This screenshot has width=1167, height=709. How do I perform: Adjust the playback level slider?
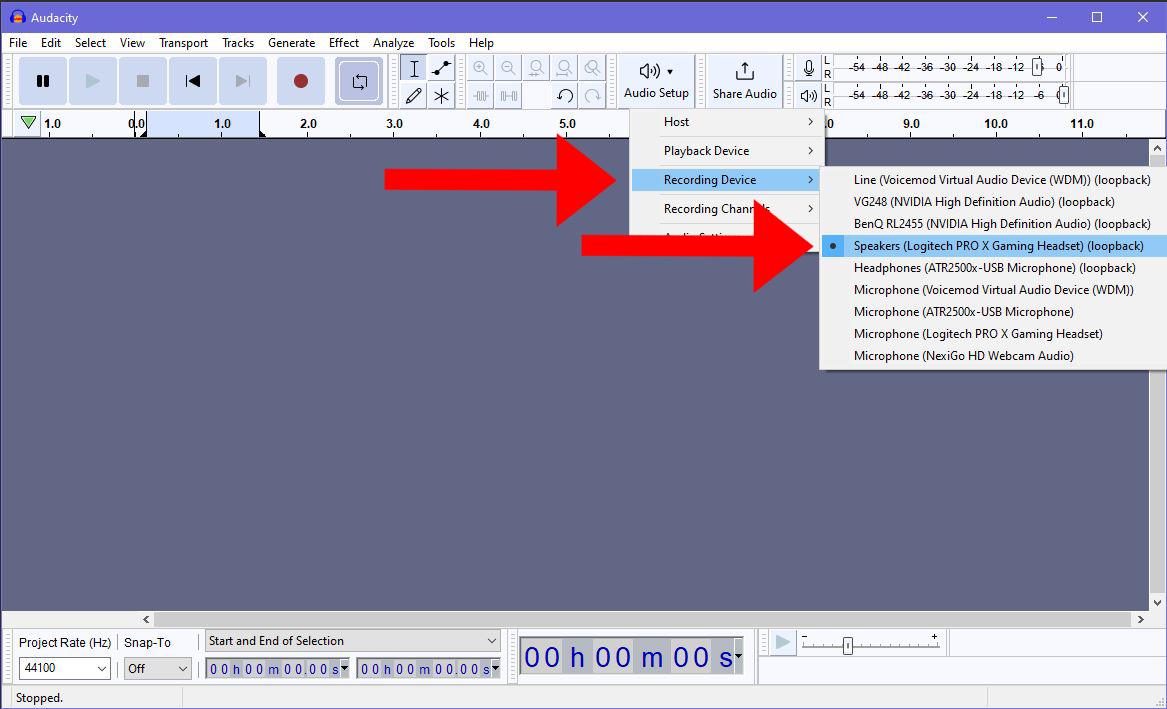(1063, 94)
